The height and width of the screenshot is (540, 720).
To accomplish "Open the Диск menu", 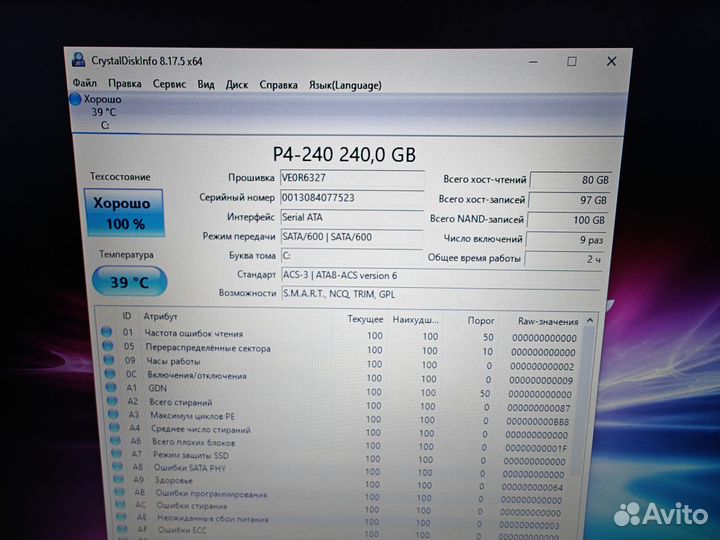I will coord(236,85).
